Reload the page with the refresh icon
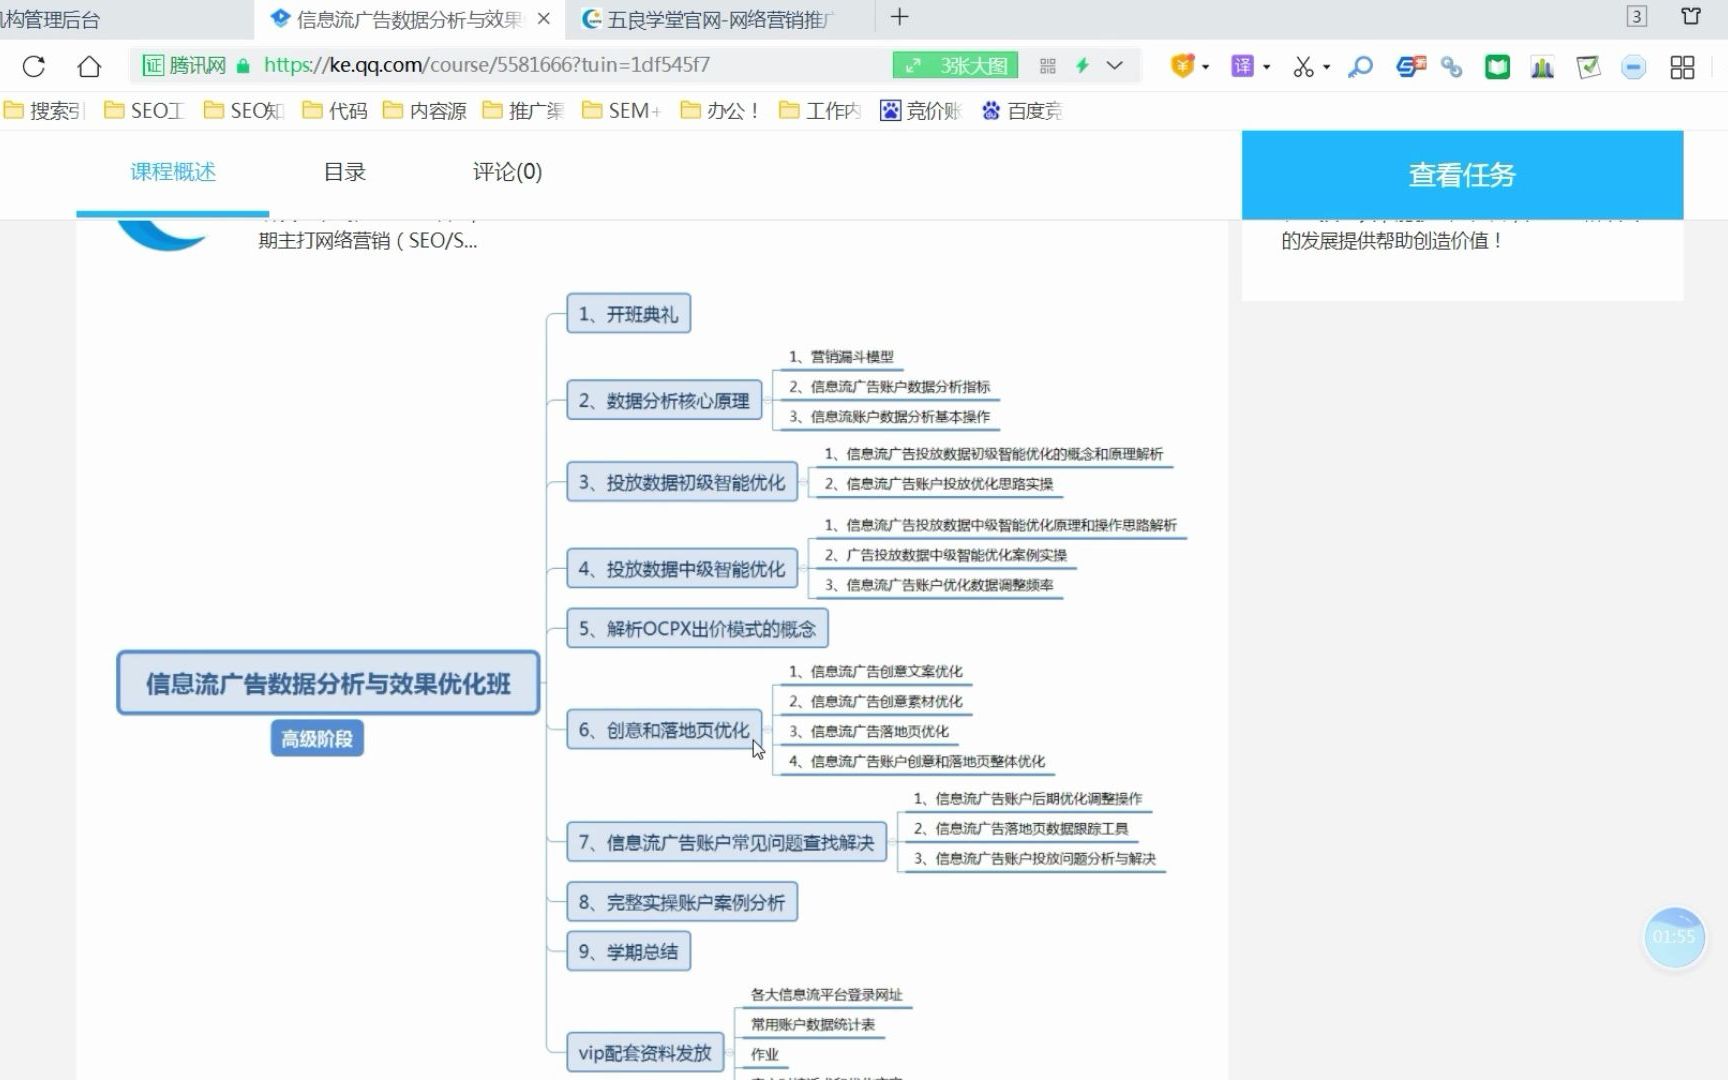 [x=34, y=66]
